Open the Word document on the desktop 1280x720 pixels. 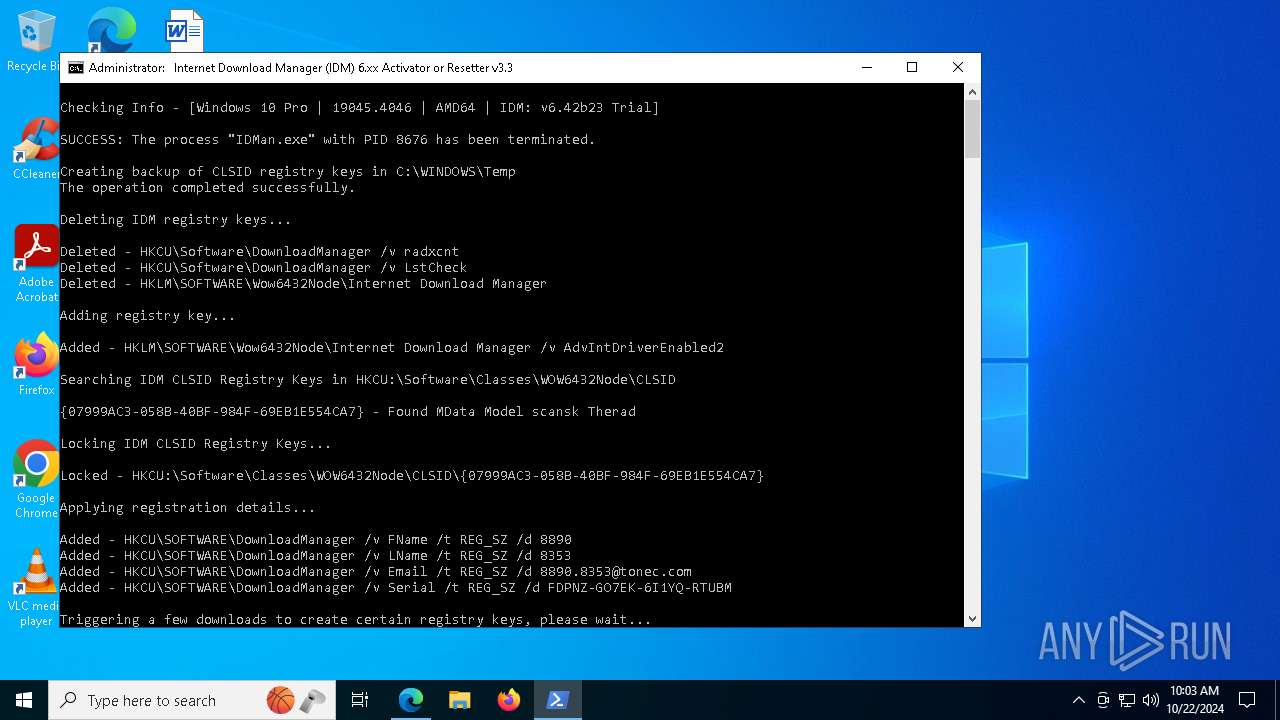point(184,30)
